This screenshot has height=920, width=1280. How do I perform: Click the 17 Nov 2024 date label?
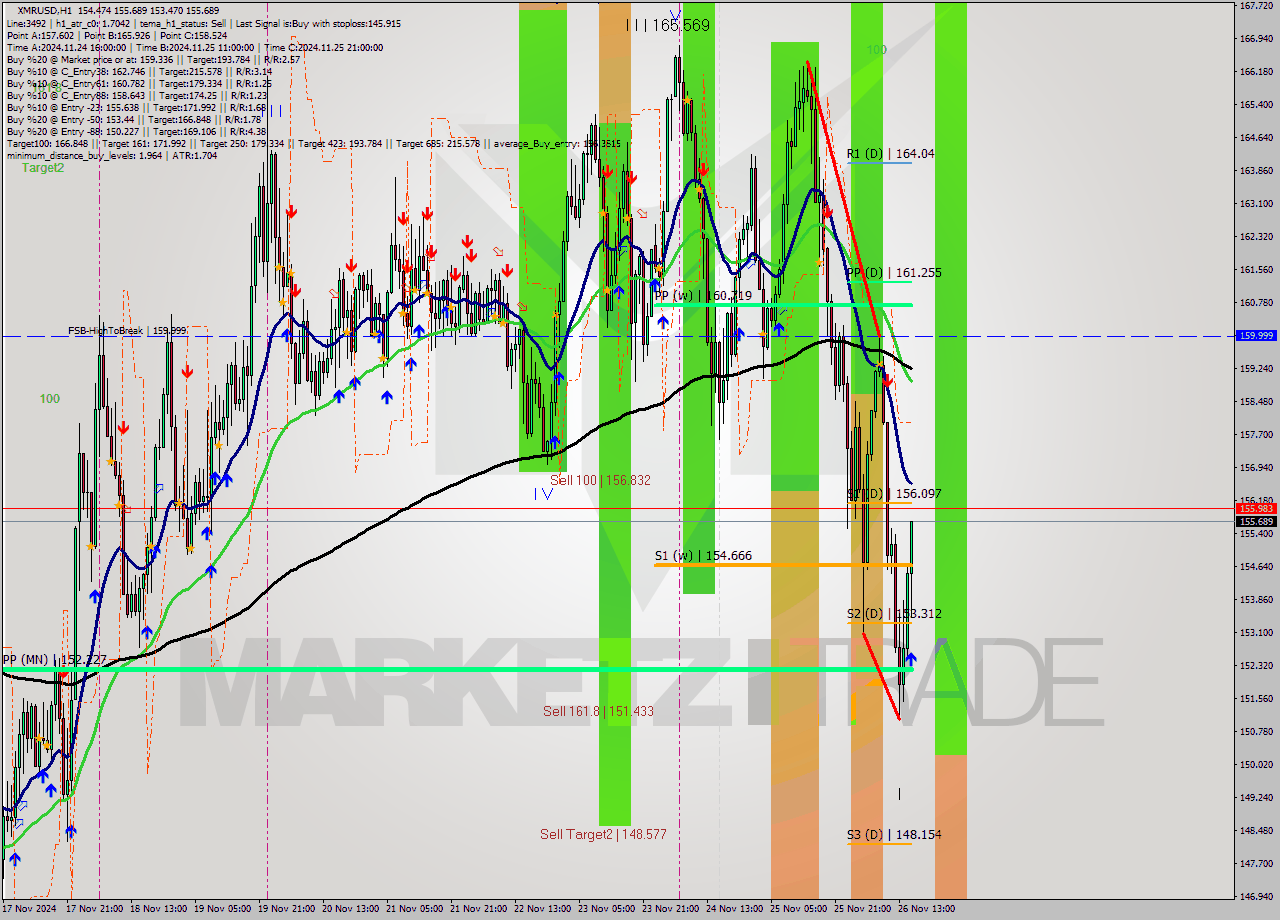(29, 909)
